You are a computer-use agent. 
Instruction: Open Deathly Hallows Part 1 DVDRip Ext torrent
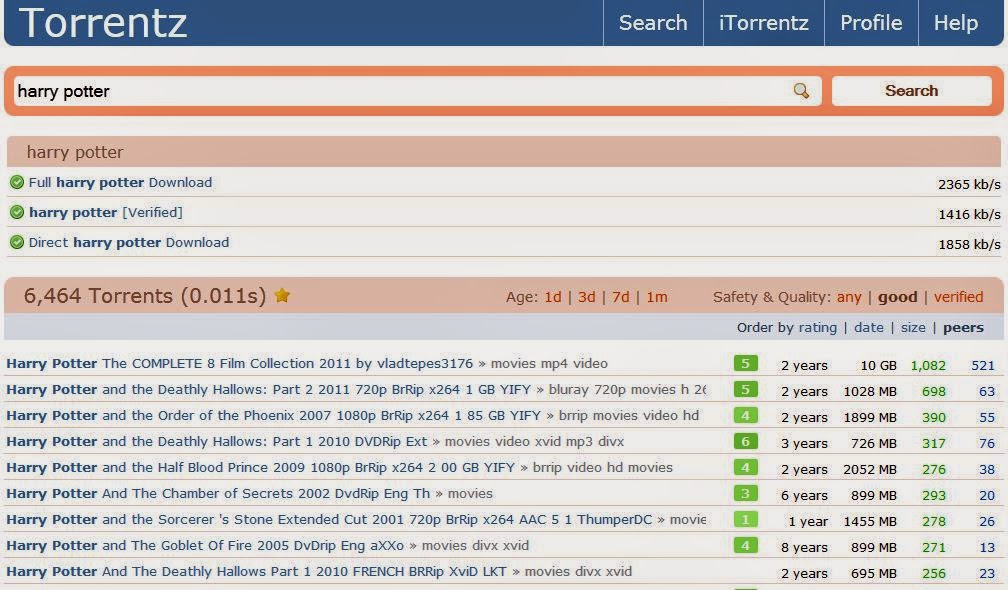pos(216,442)
